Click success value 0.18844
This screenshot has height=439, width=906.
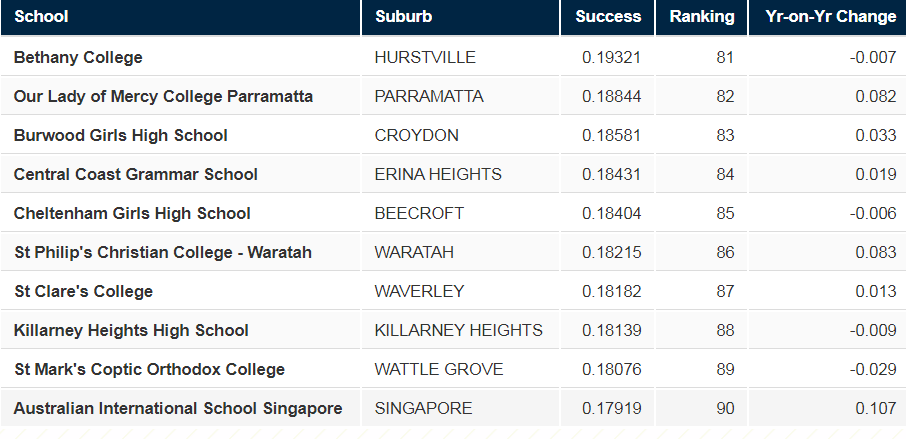611,96
